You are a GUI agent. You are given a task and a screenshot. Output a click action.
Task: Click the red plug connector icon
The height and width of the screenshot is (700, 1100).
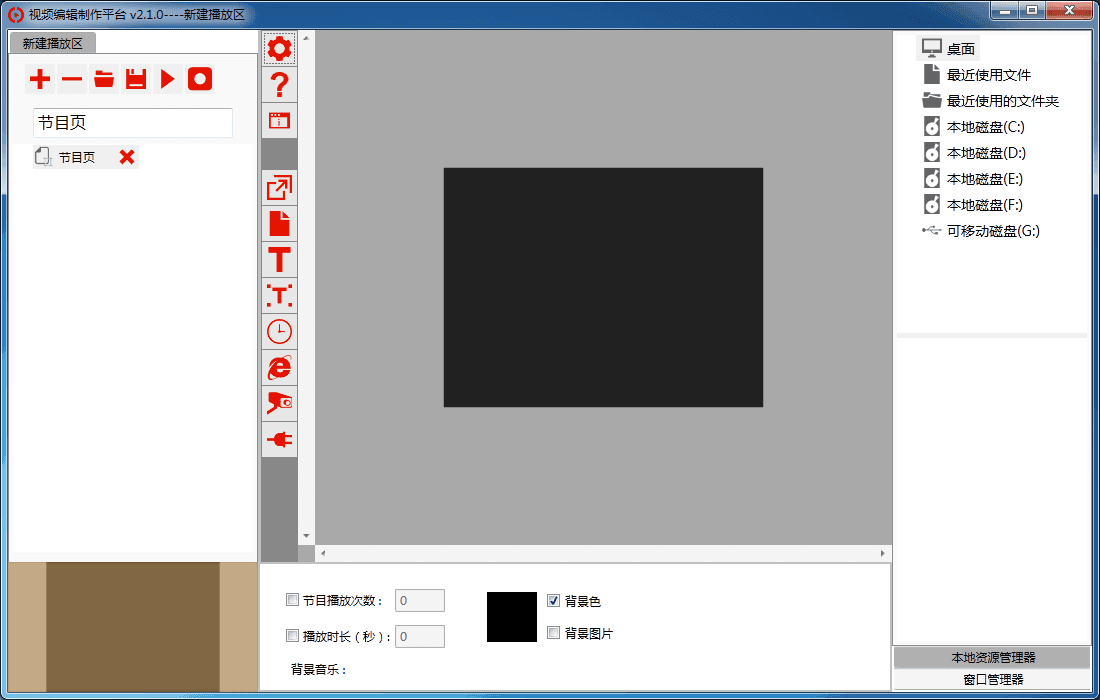[x=279, y=440]
